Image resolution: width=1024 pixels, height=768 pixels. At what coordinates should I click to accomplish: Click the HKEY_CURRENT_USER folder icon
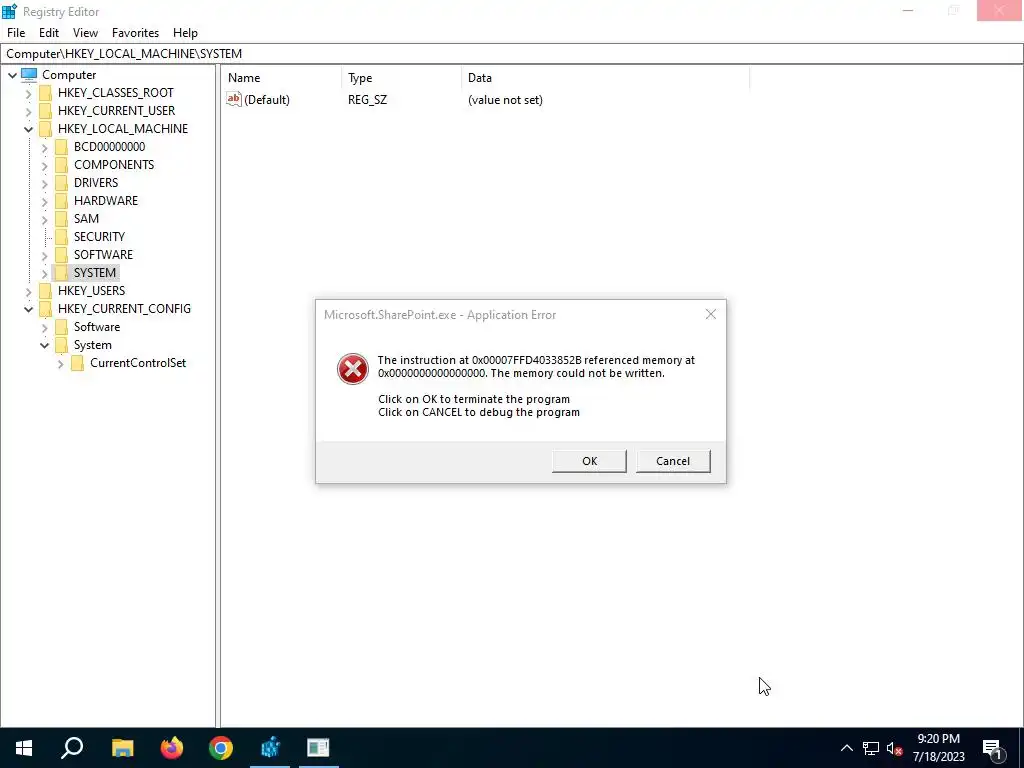pos(45,111)
